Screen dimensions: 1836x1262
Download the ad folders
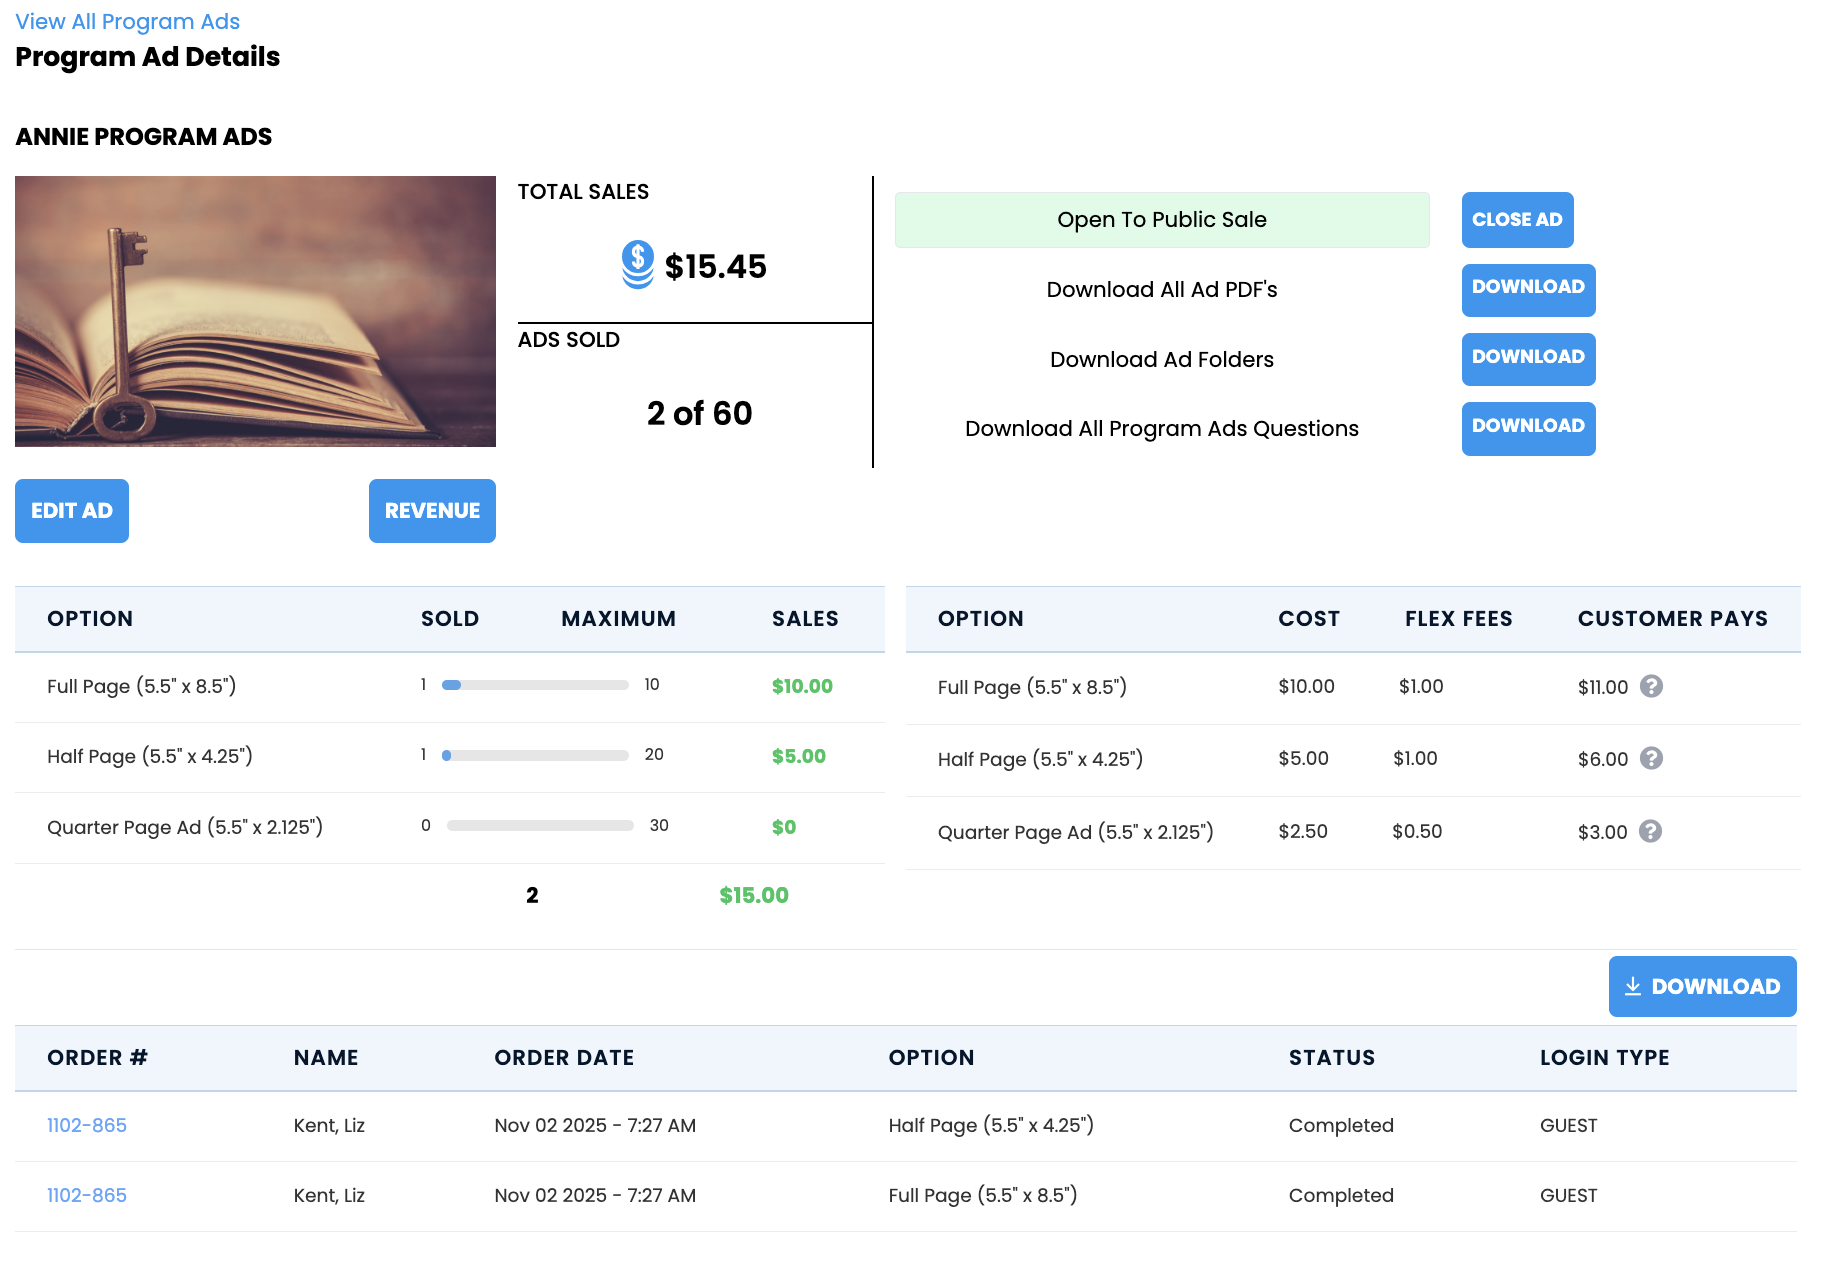[x=1527, y=359]
